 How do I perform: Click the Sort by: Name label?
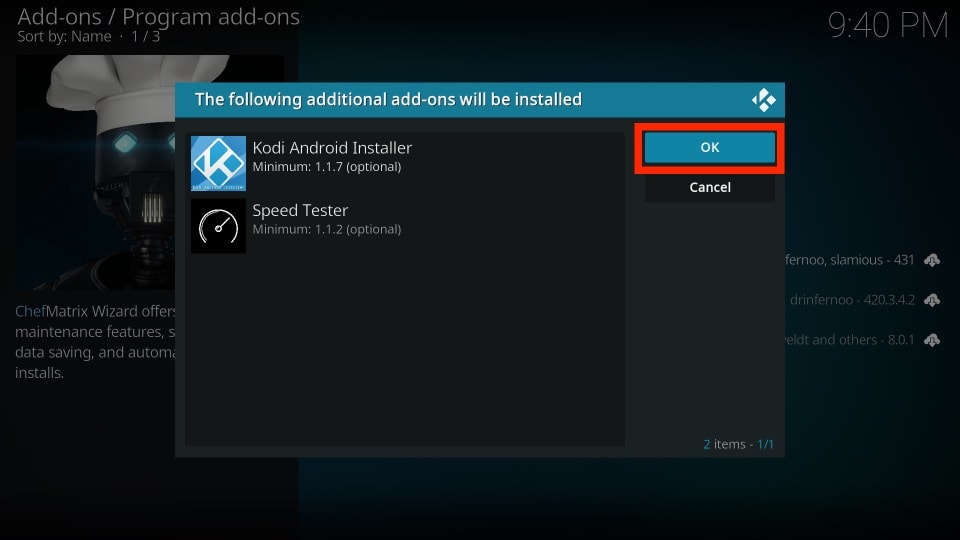64,37
